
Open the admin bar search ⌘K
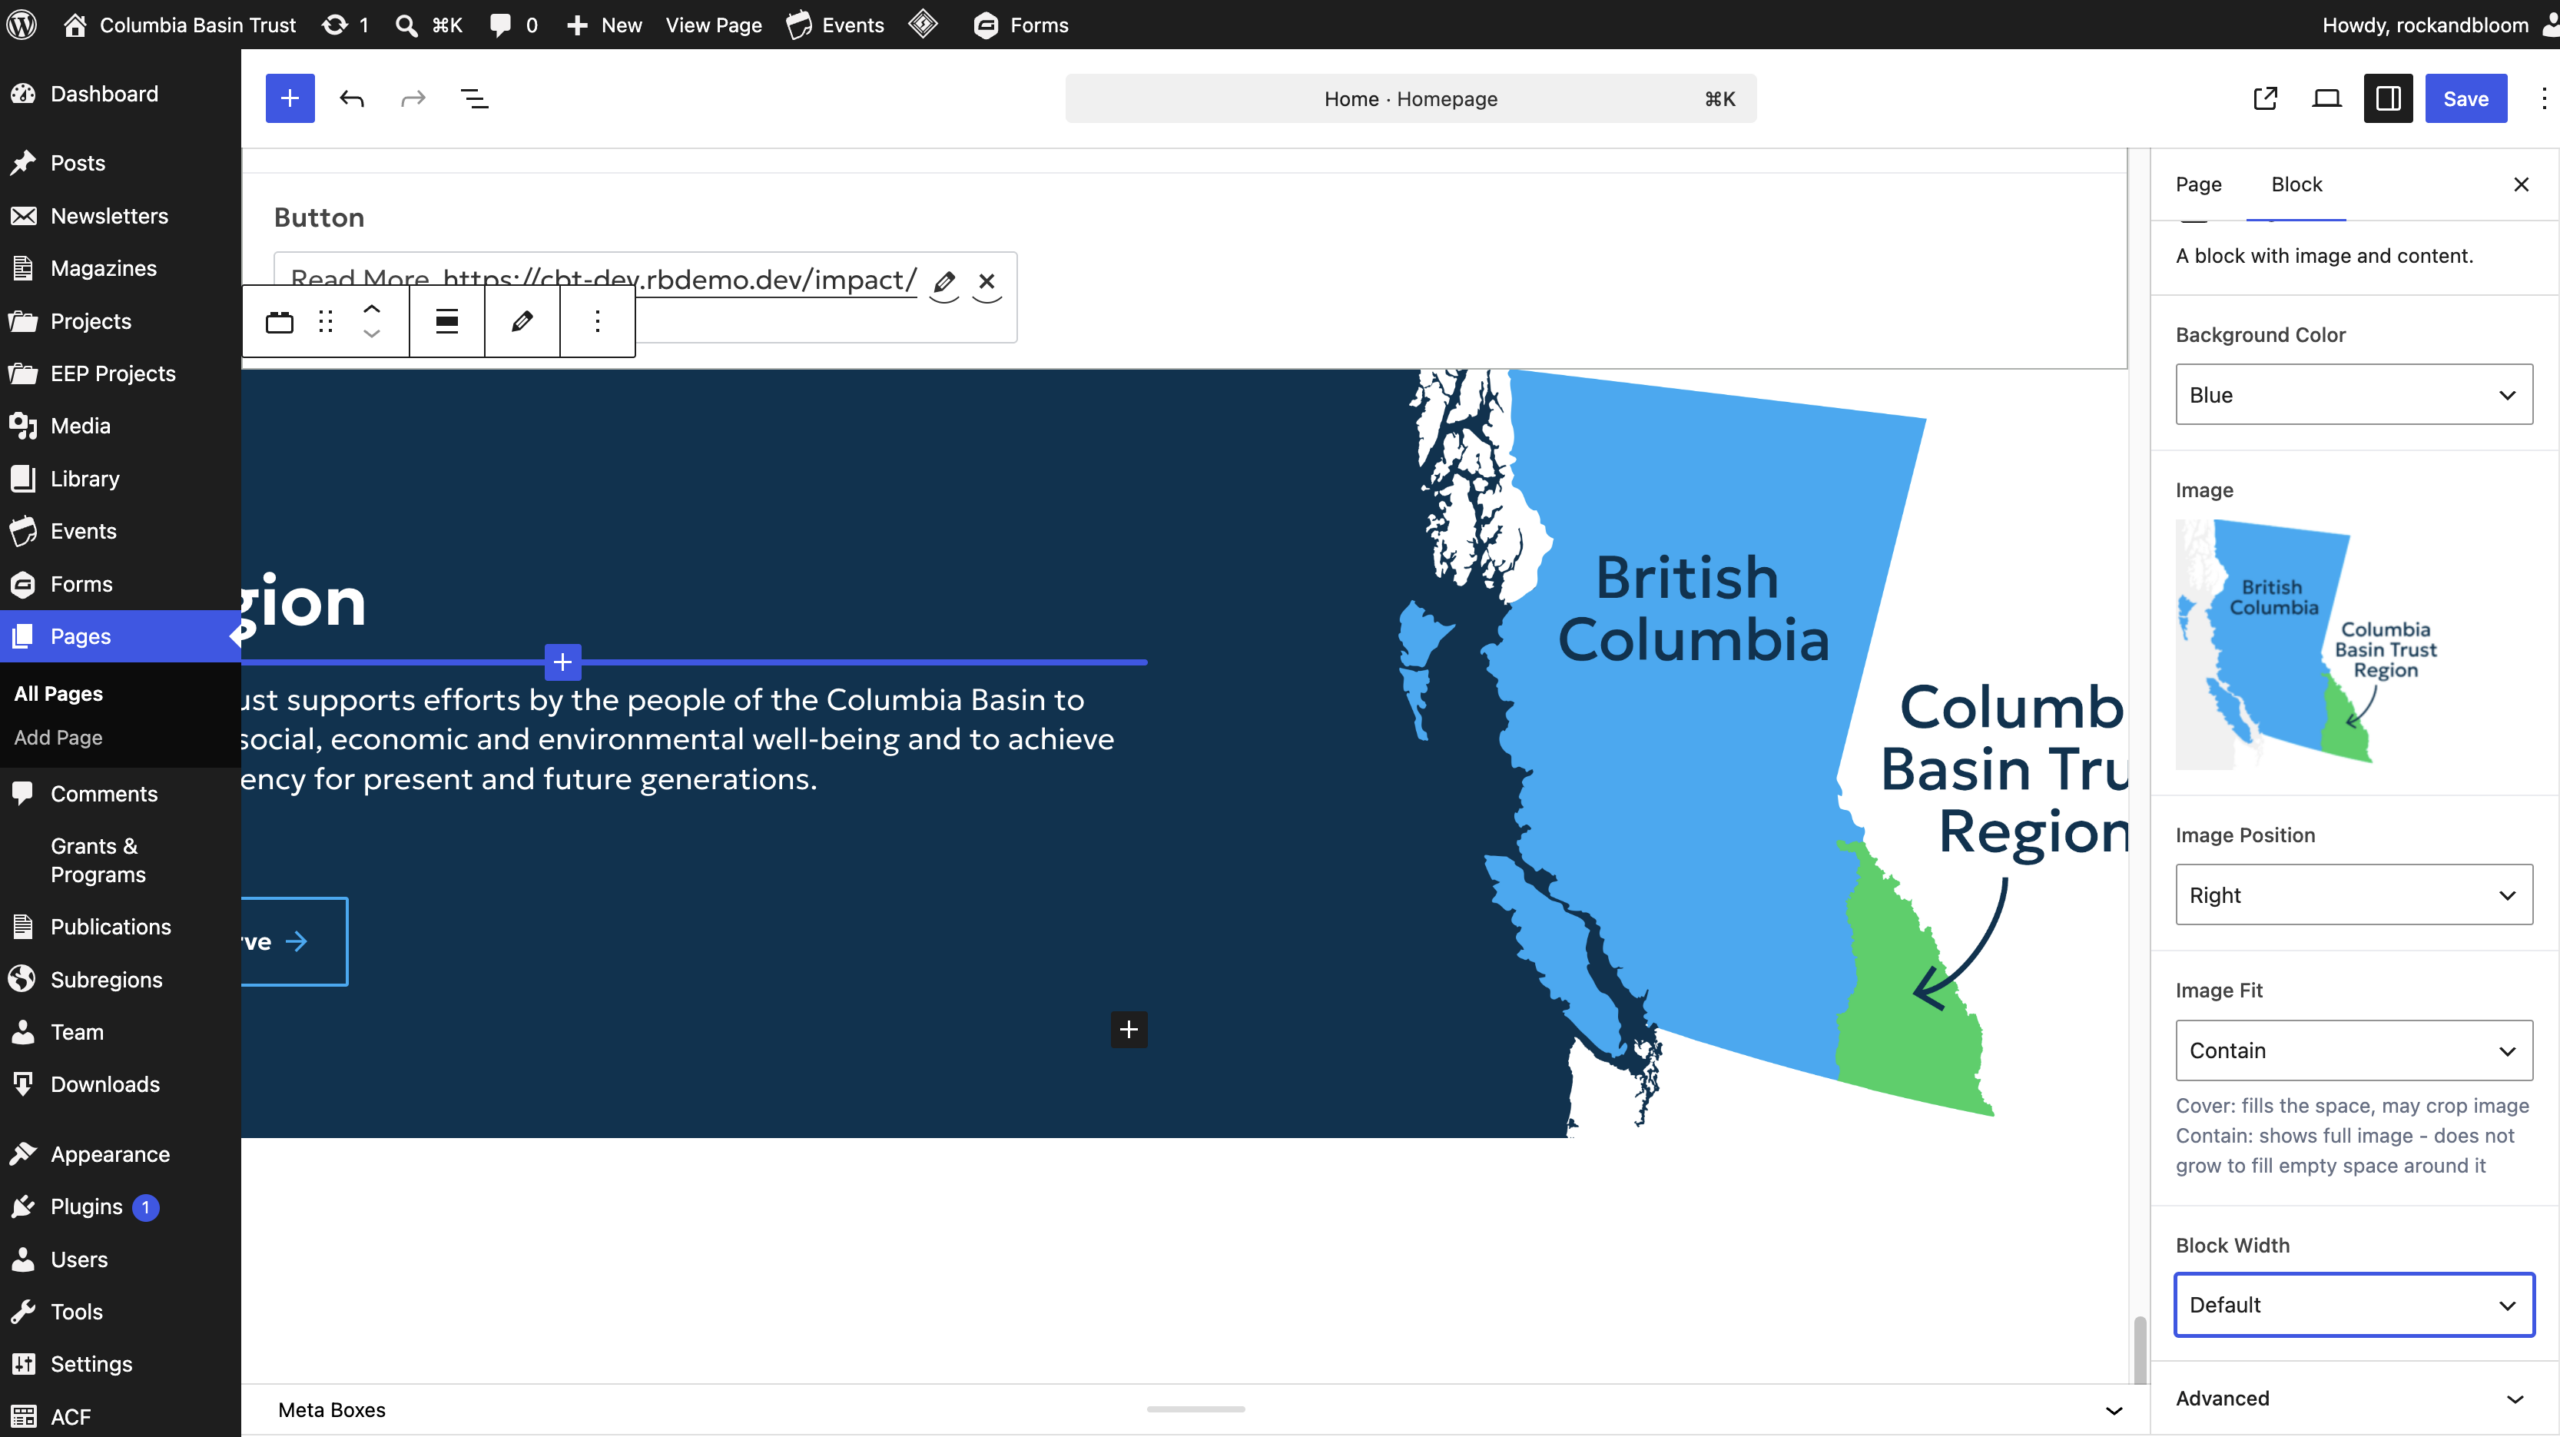(429, 25)
